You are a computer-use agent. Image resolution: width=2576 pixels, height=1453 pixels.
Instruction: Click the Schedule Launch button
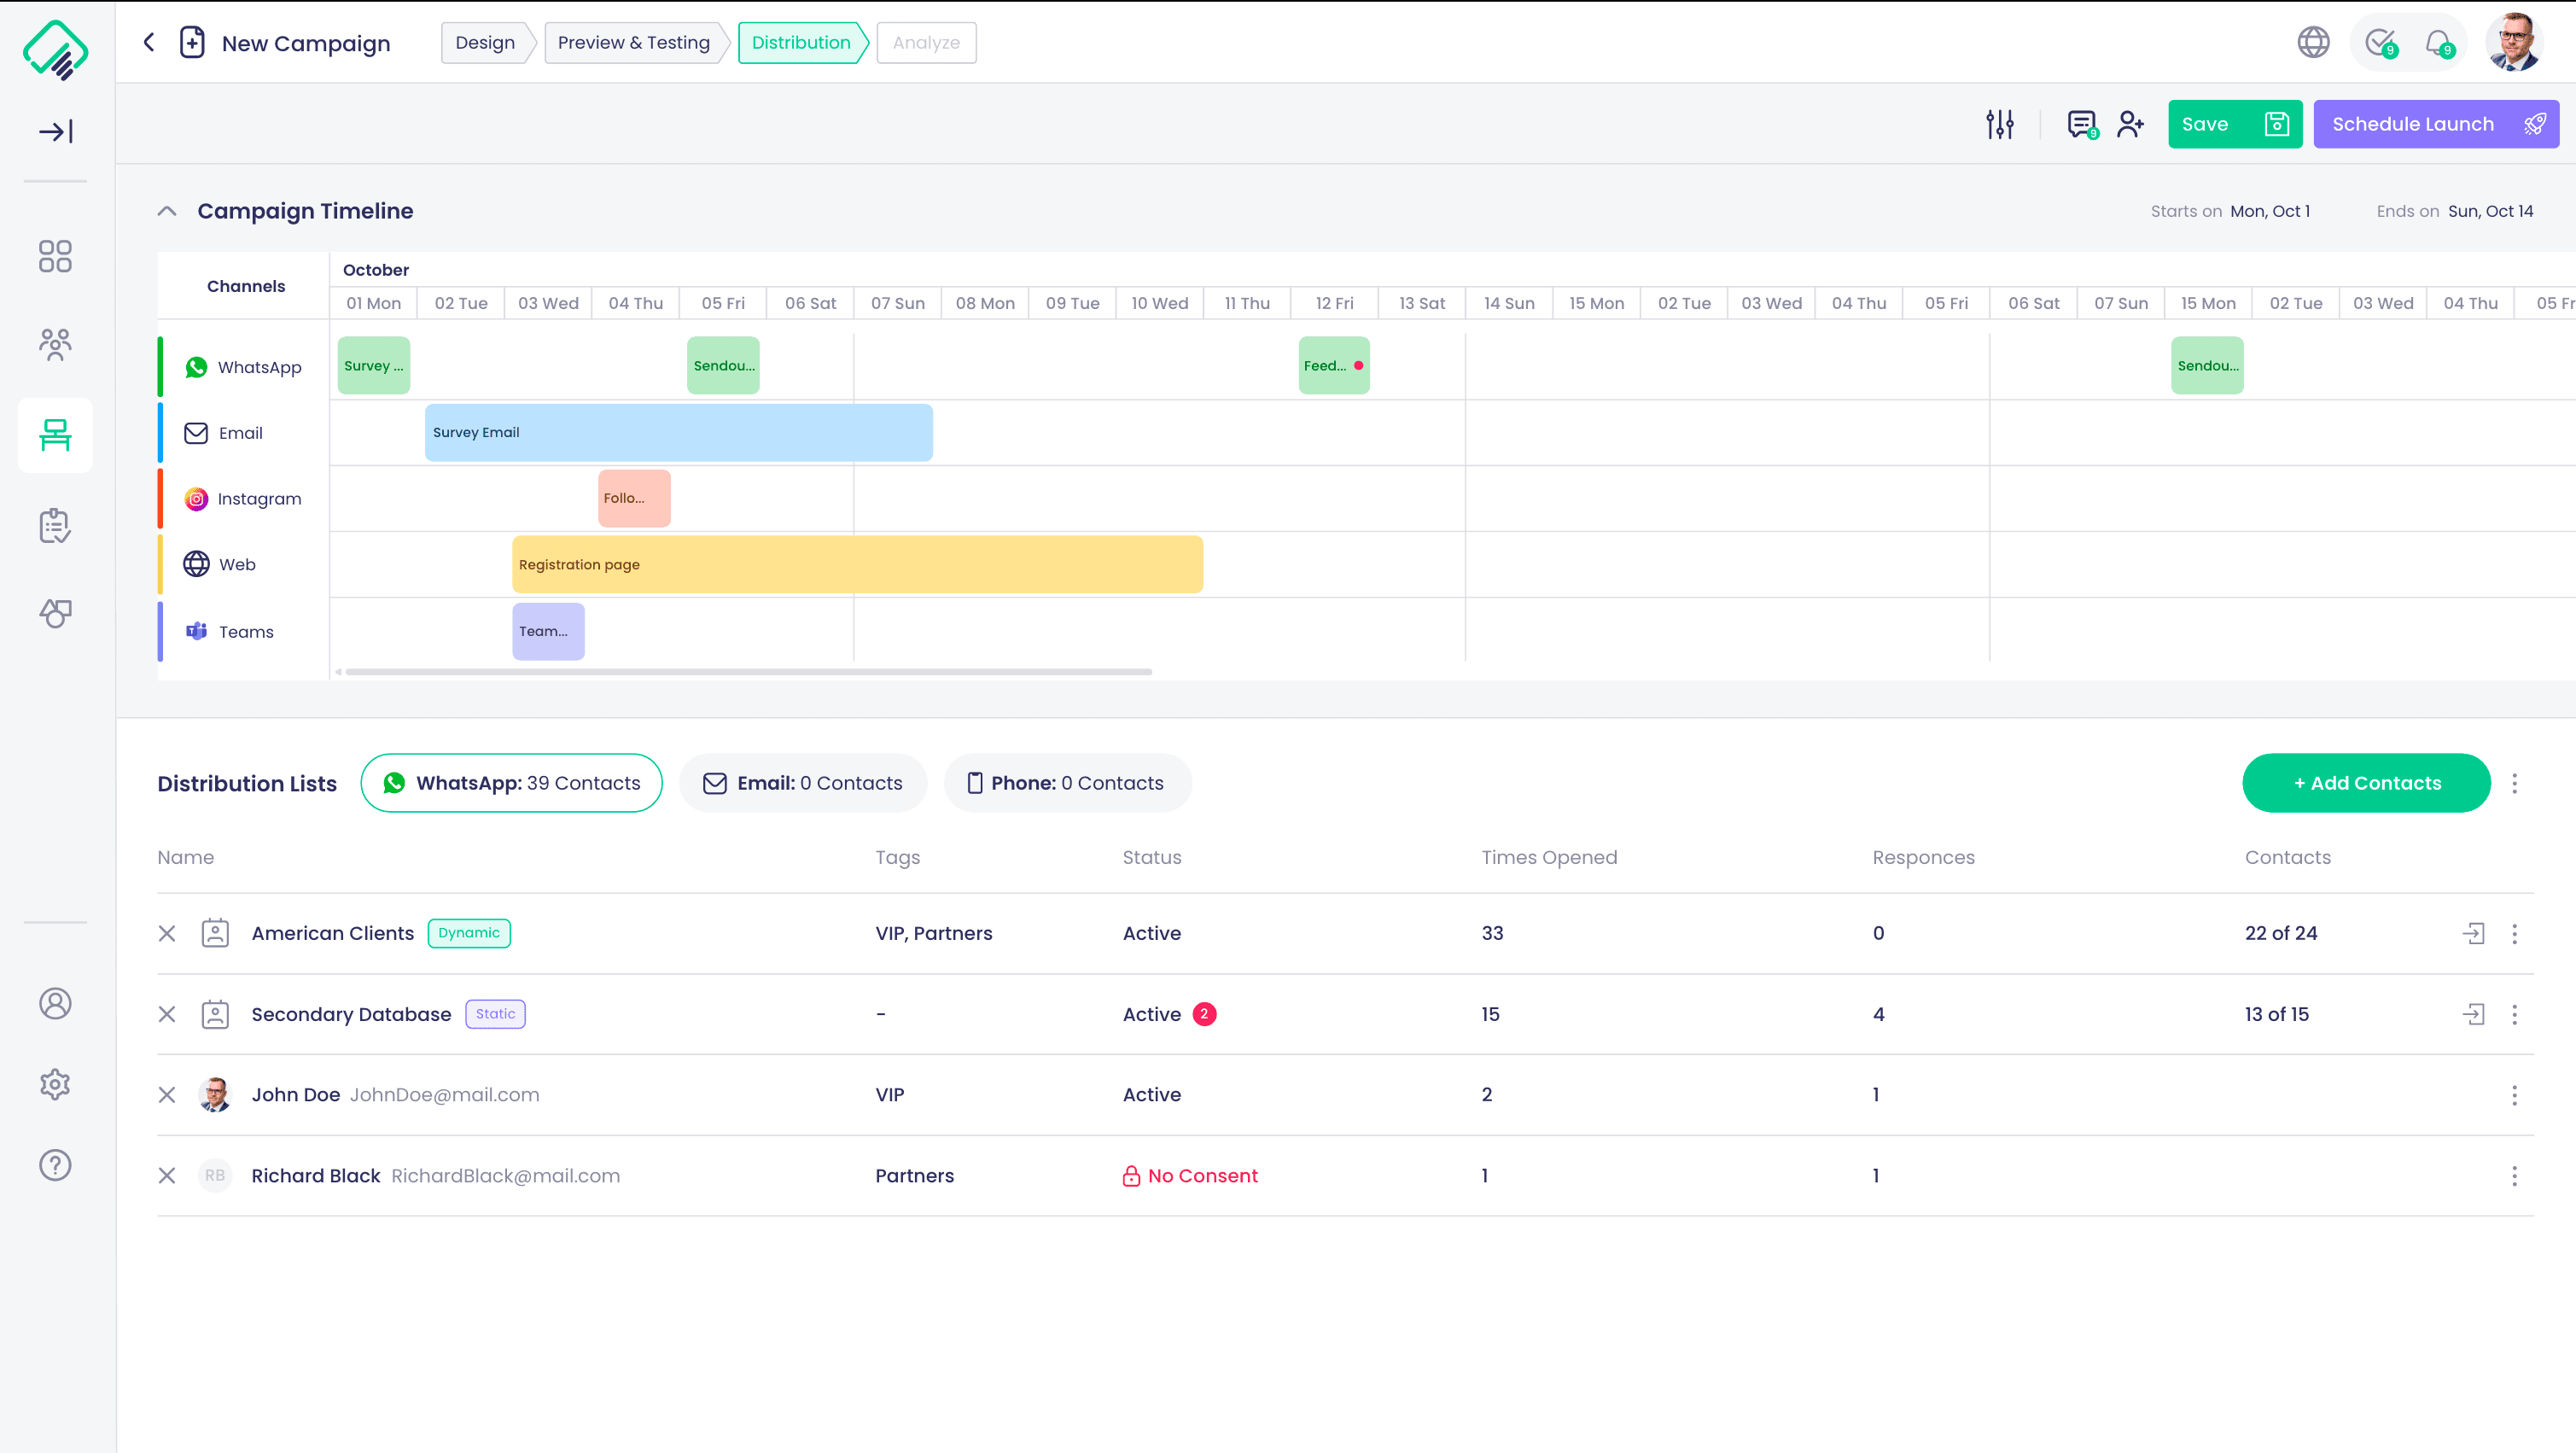pos(2435,124)
